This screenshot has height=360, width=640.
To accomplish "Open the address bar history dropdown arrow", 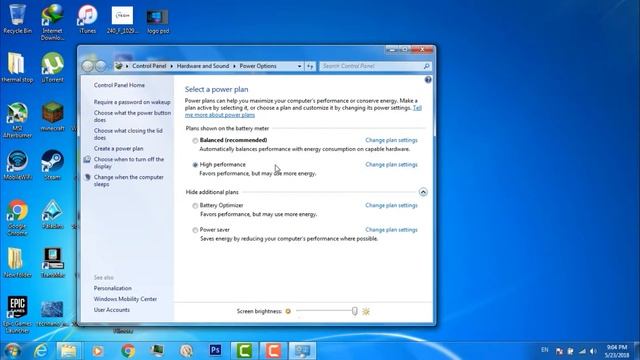I will click(x=300, y=66).
